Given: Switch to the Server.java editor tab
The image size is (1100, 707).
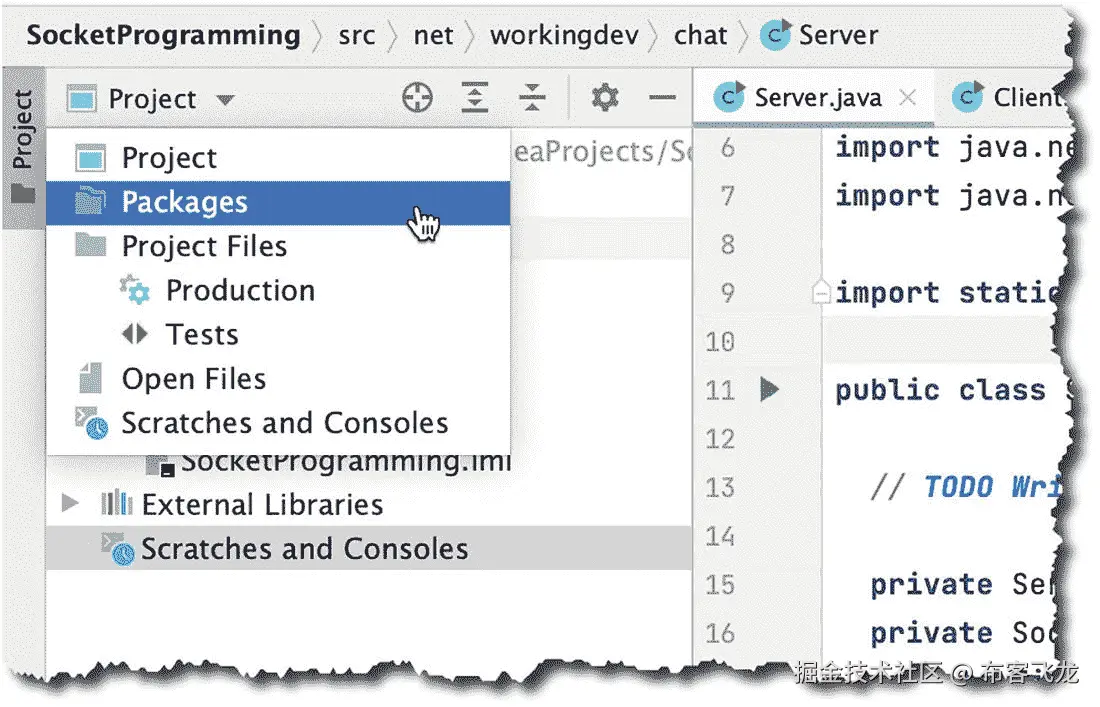Looking at the screenshot, I should (x=816, y=98).
